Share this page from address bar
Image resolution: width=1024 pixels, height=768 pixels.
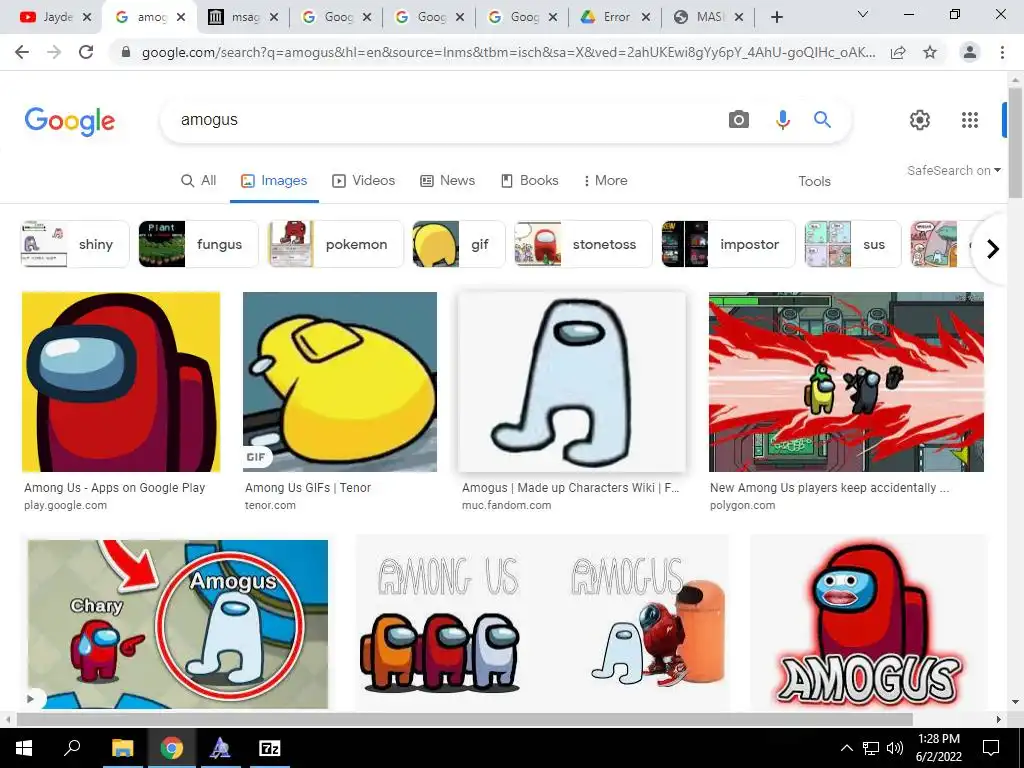tap(898, 52)
